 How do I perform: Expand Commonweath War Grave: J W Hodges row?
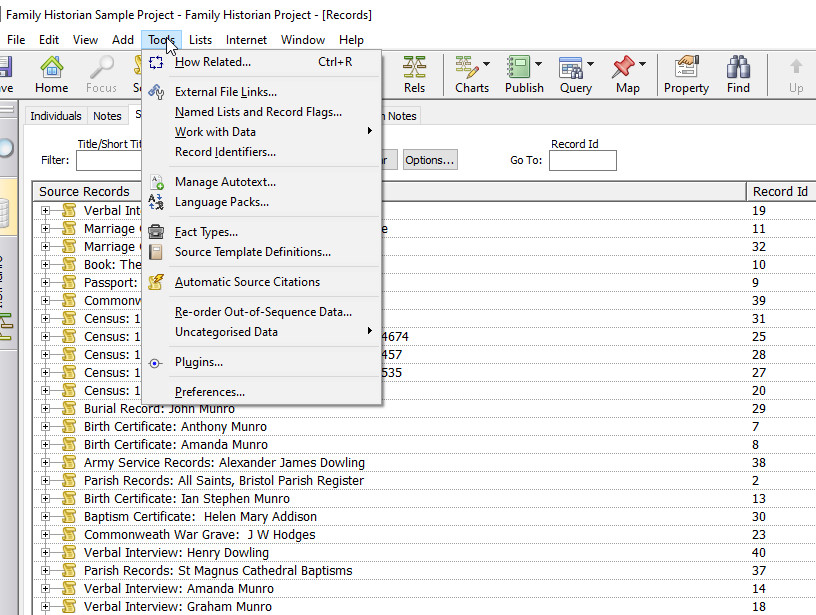coord(45,534)
